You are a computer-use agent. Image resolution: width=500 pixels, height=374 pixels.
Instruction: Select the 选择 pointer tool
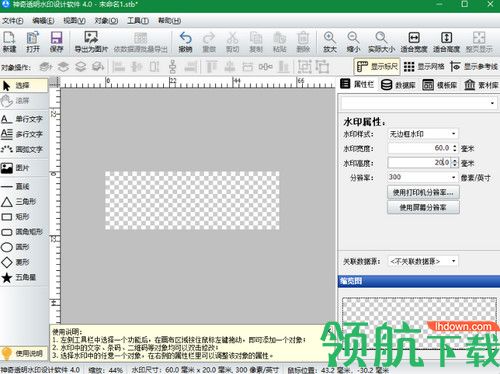pyautogui.click(x=24, y=86)
